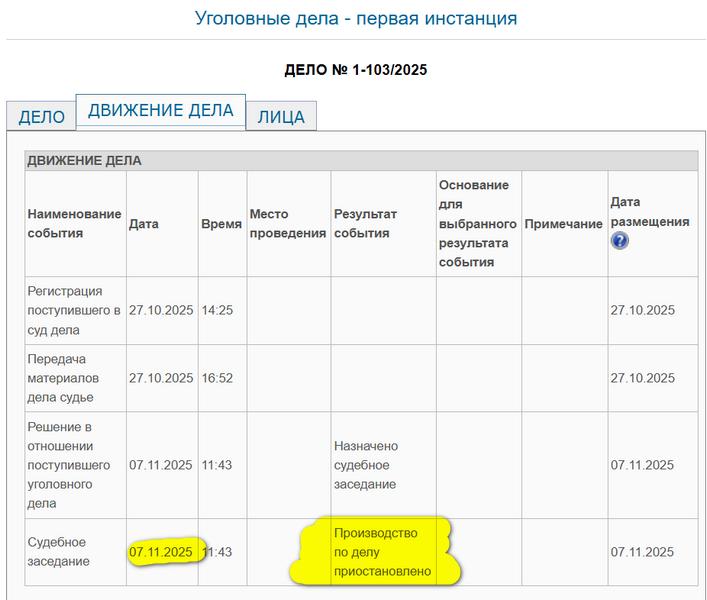Click the 14:25 time in the registration row
Viewport: 707px width, 600px height.
coord(217,310)
